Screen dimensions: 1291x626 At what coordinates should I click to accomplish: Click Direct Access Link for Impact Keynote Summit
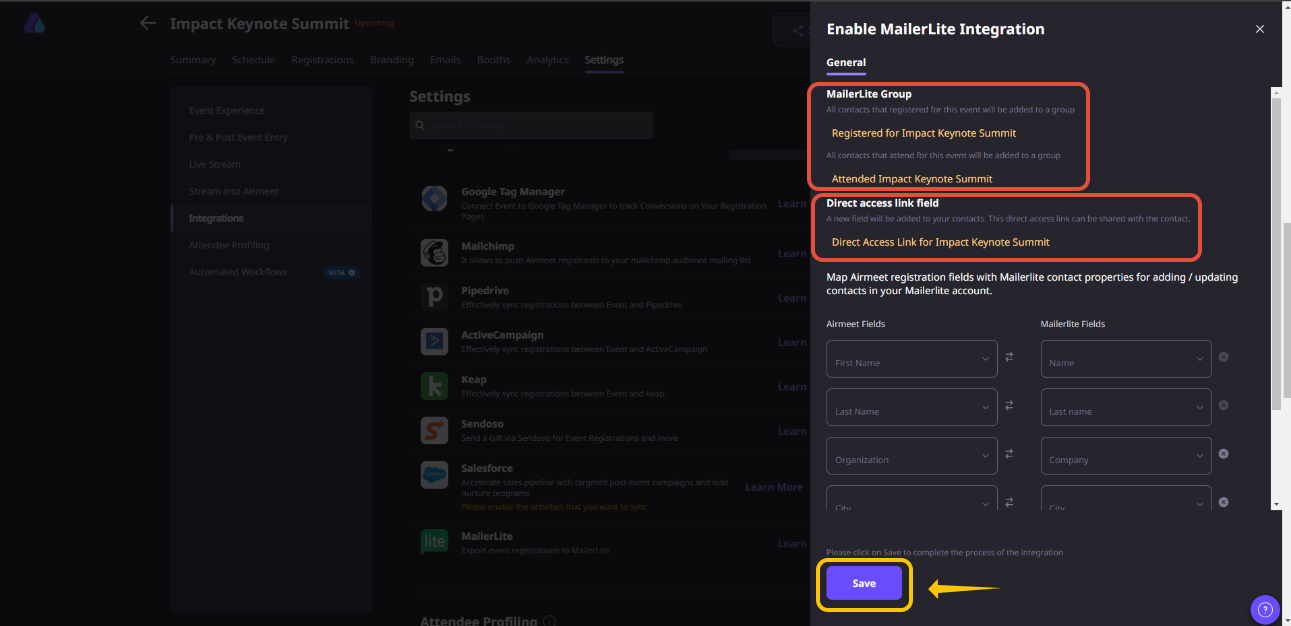pyautogui.click(x=941, y=242)
